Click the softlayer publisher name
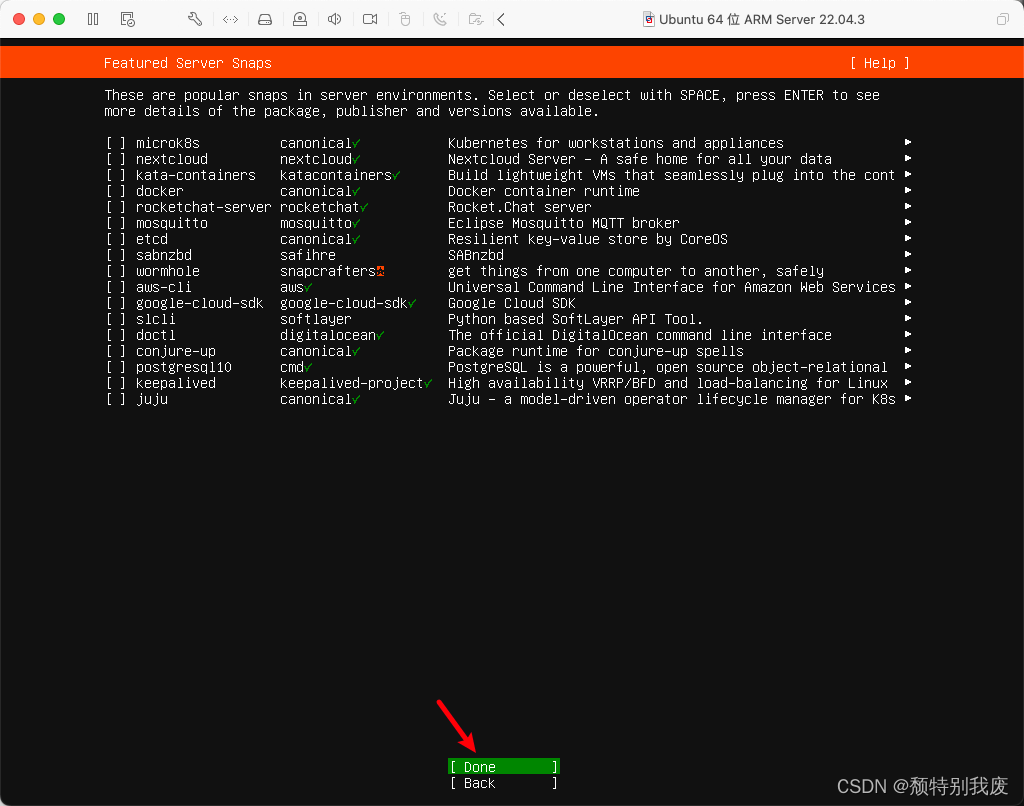 tap(315, 319)
